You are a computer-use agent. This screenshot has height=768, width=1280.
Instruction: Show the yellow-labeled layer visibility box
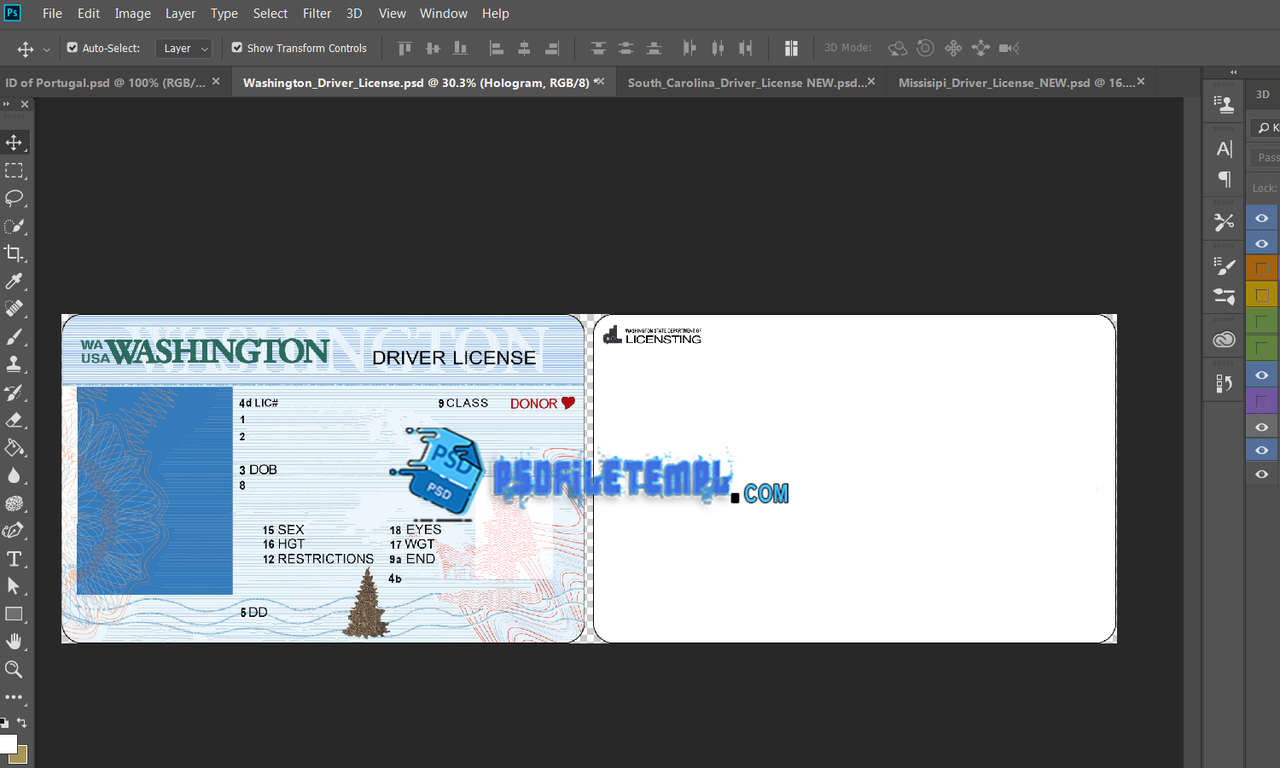coord(1262,295)
